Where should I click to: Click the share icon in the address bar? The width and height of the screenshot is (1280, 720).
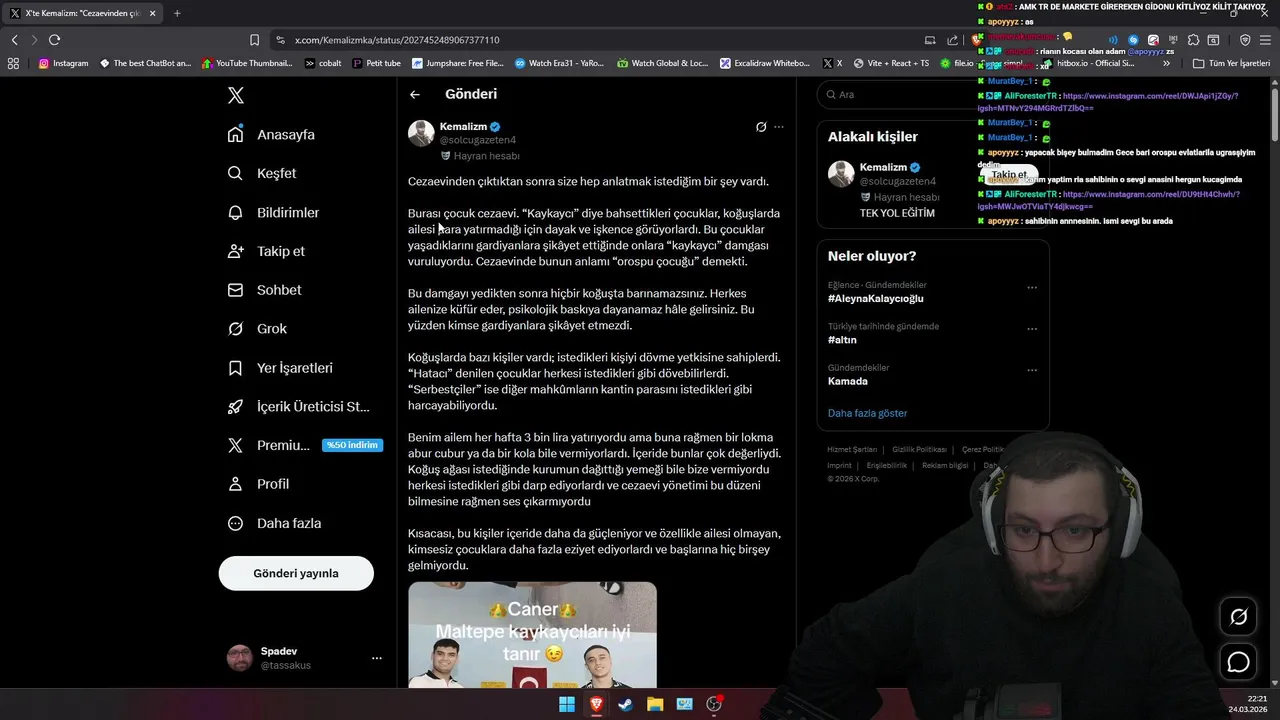(952, 40)
